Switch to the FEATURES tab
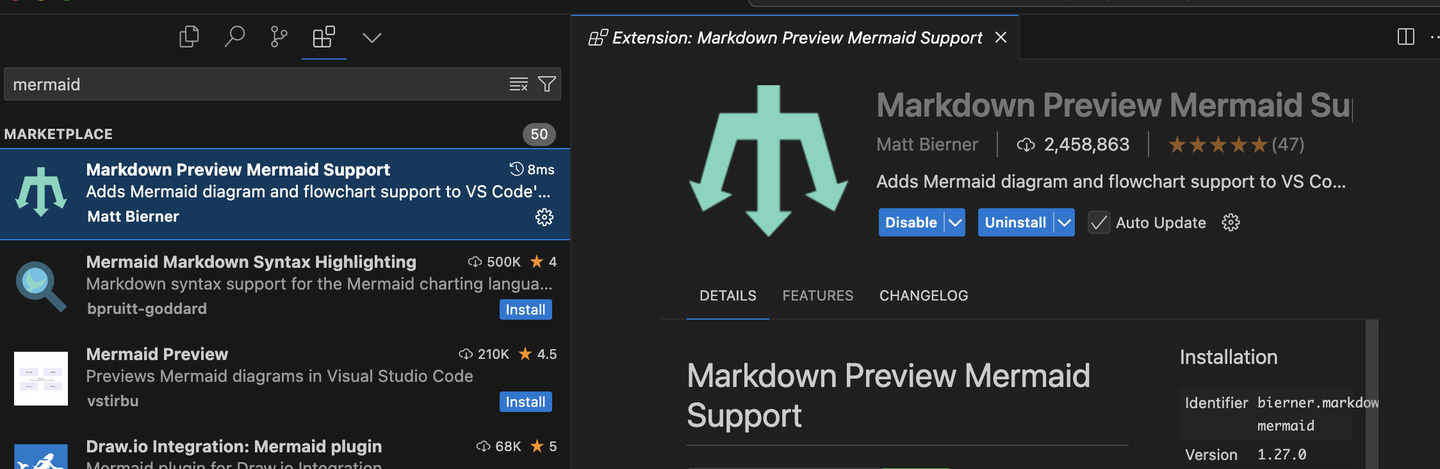 tap(817, 296)
